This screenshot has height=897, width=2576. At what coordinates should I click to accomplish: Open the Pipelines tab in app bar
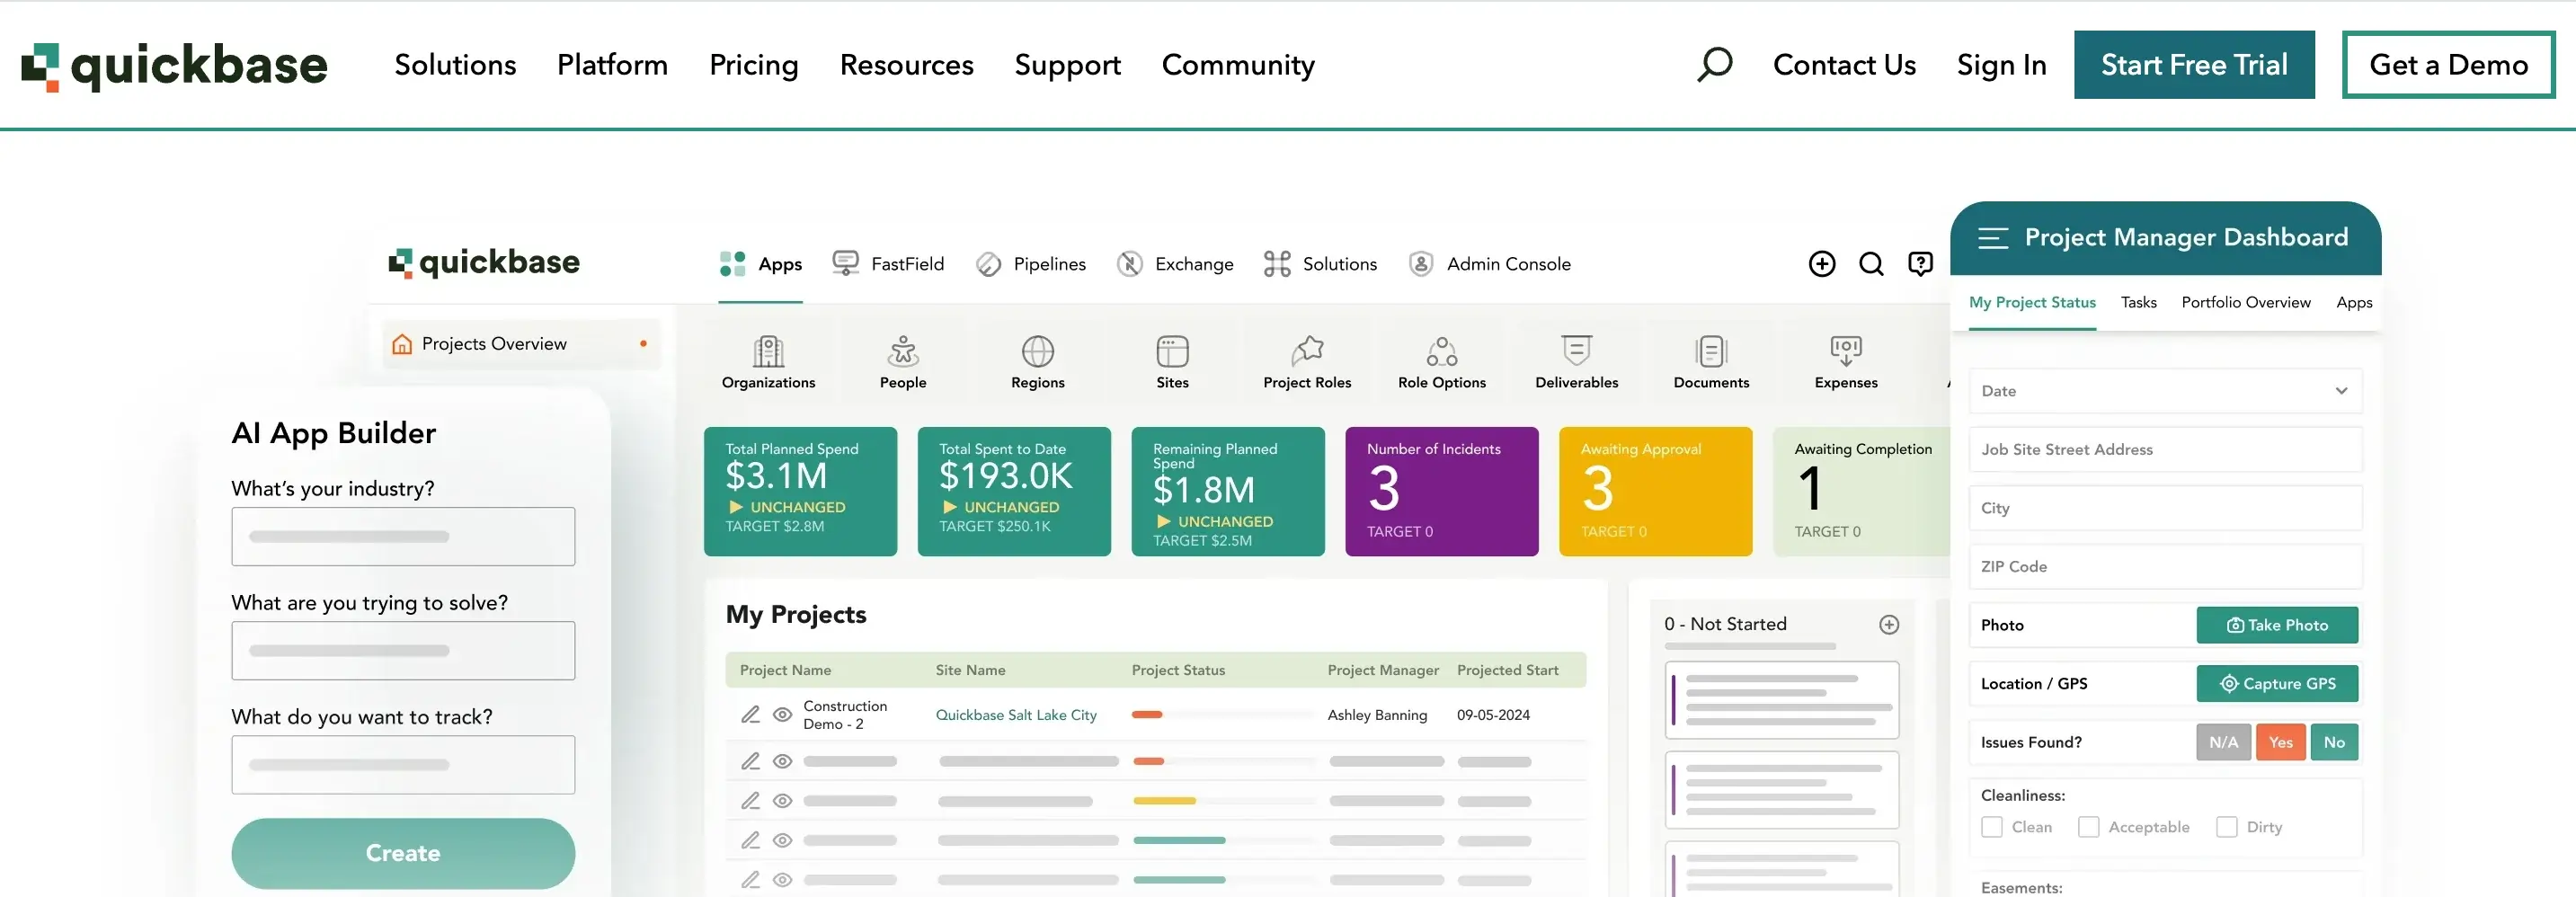[1031, 264]
